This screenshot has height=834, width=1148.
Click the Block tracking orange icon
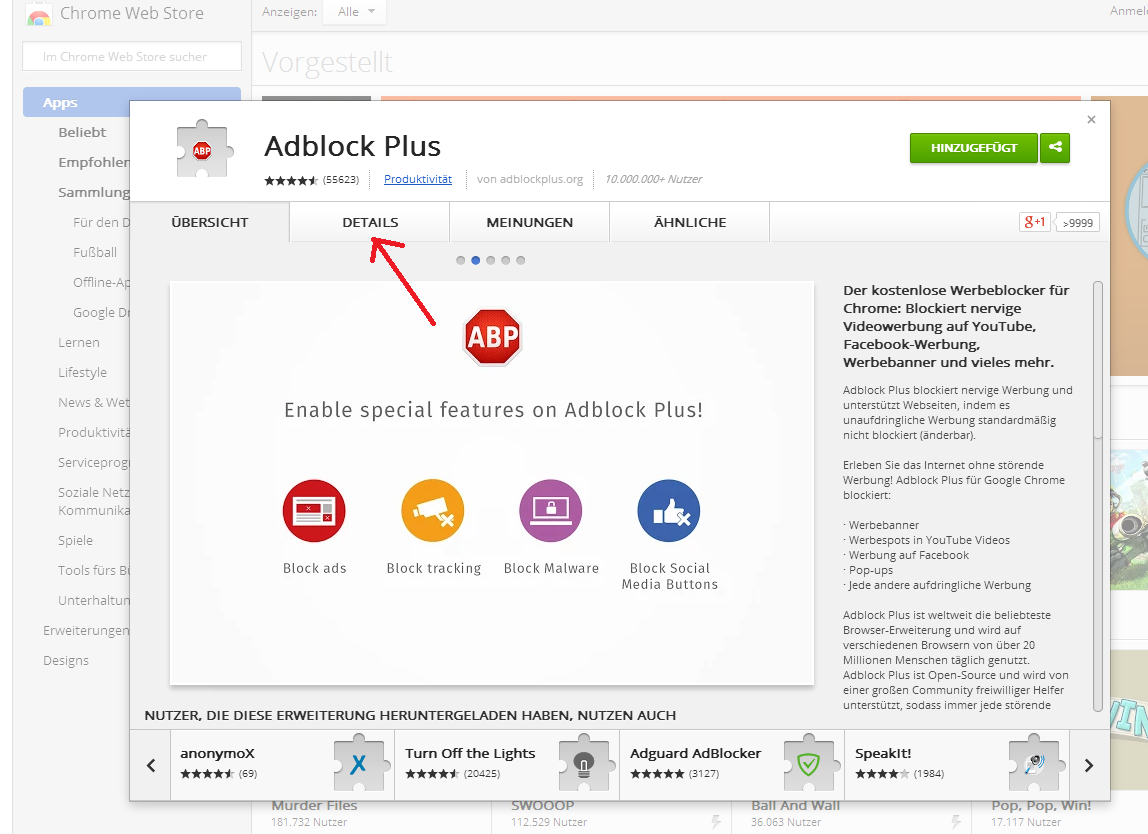tap(433, 510)
